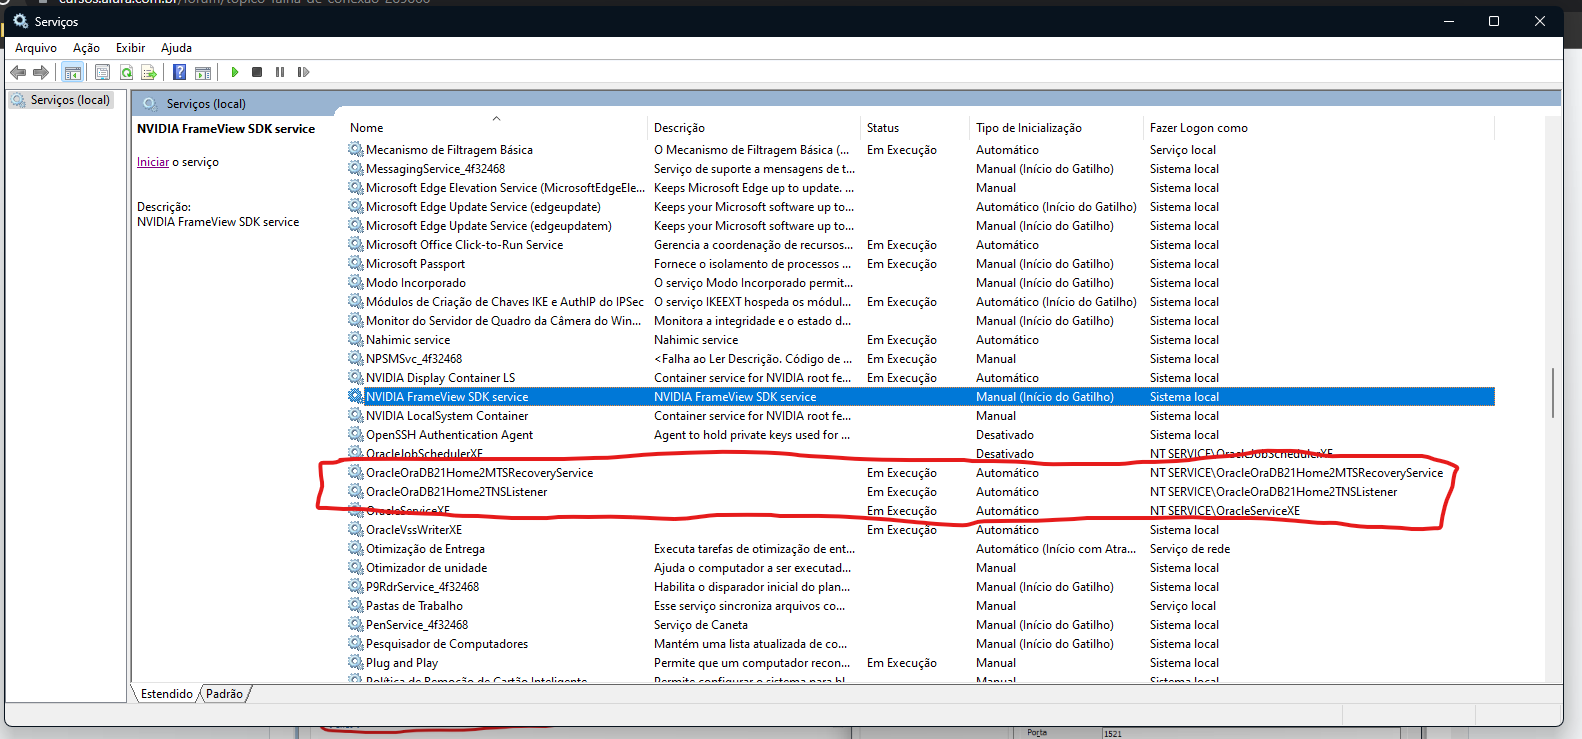
Task: Click the gear icon of OpenSSH Authentication Agent
Action: [x=356, y=435]
